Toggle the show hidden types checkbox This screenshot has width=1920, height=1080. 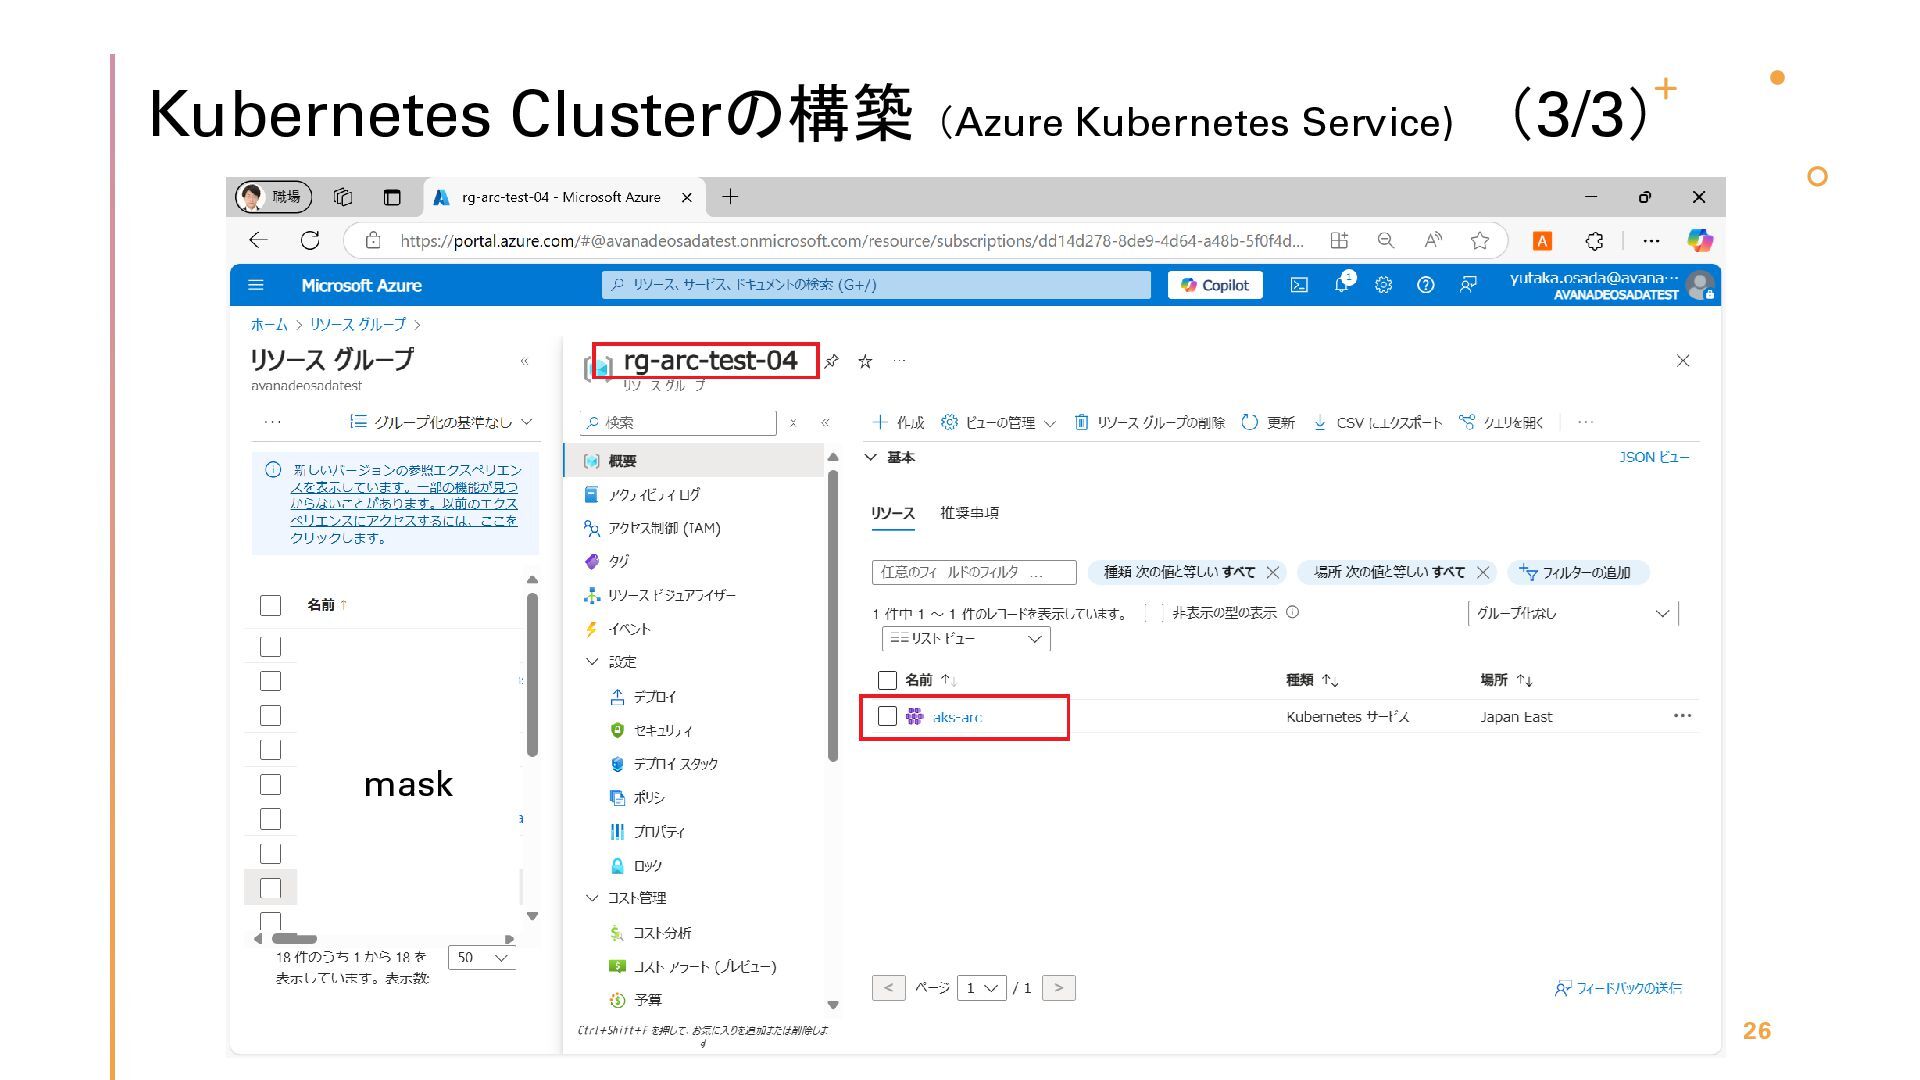click(1155, 613)
